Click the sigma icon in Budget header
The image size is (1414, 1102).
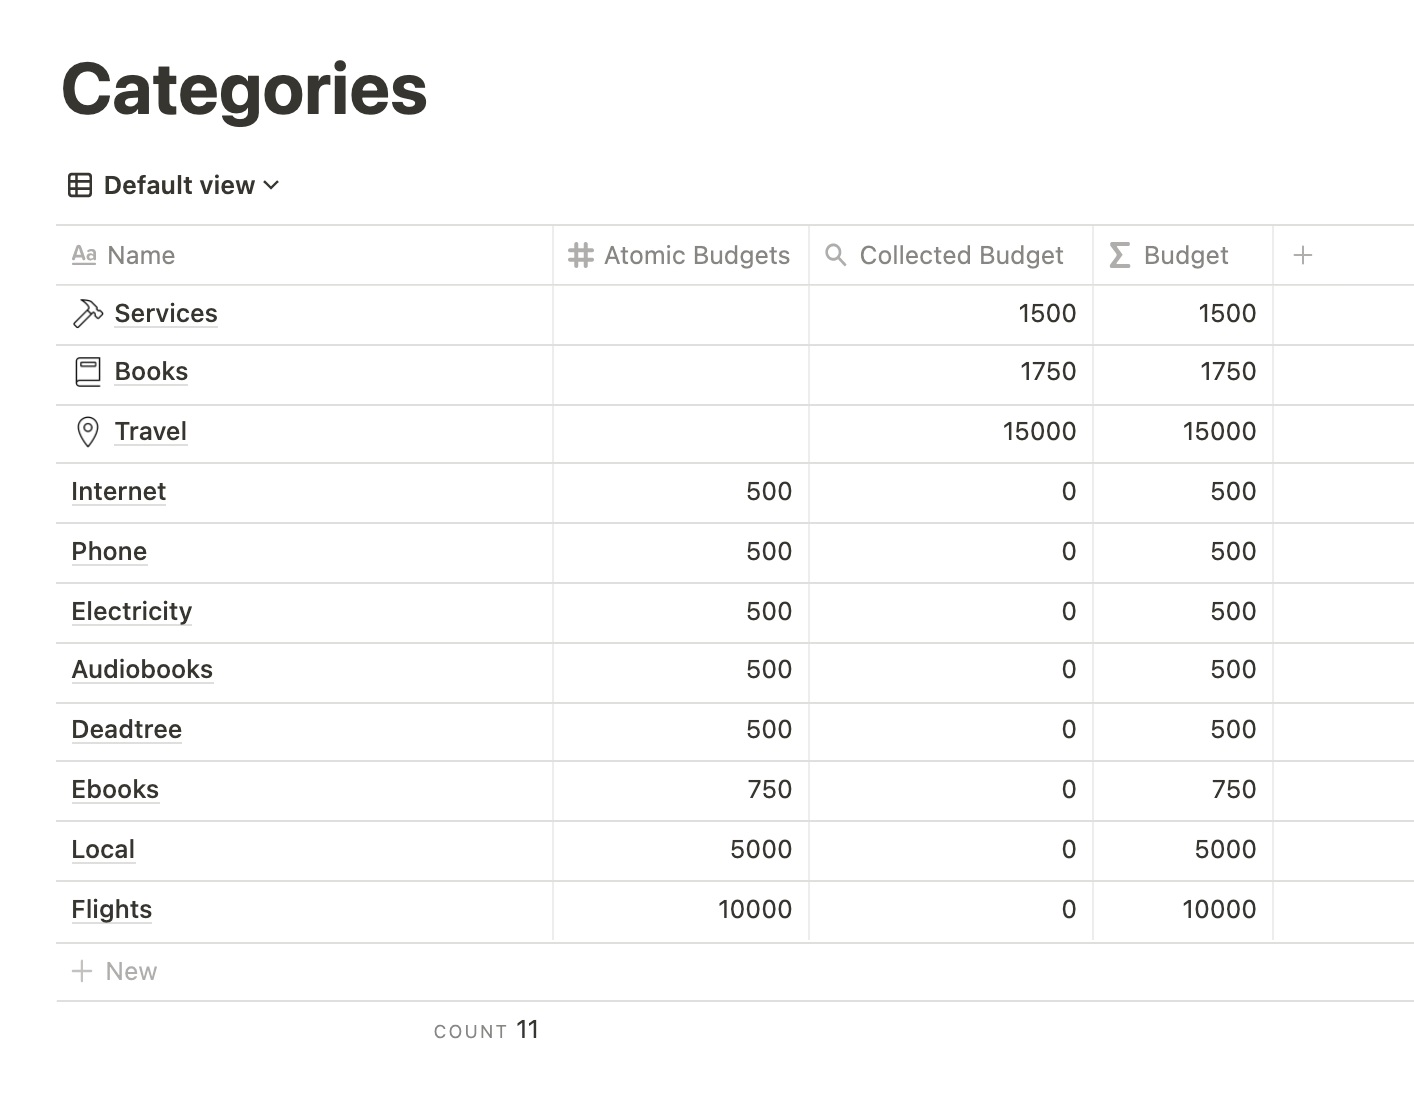(1120, 256)
